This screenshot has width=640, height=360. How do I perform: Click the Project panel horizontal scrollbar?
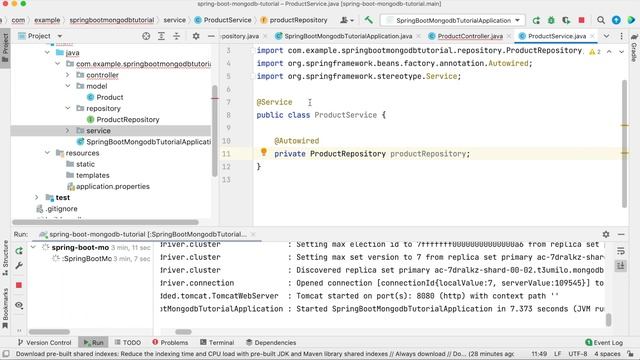coord(105,222)
